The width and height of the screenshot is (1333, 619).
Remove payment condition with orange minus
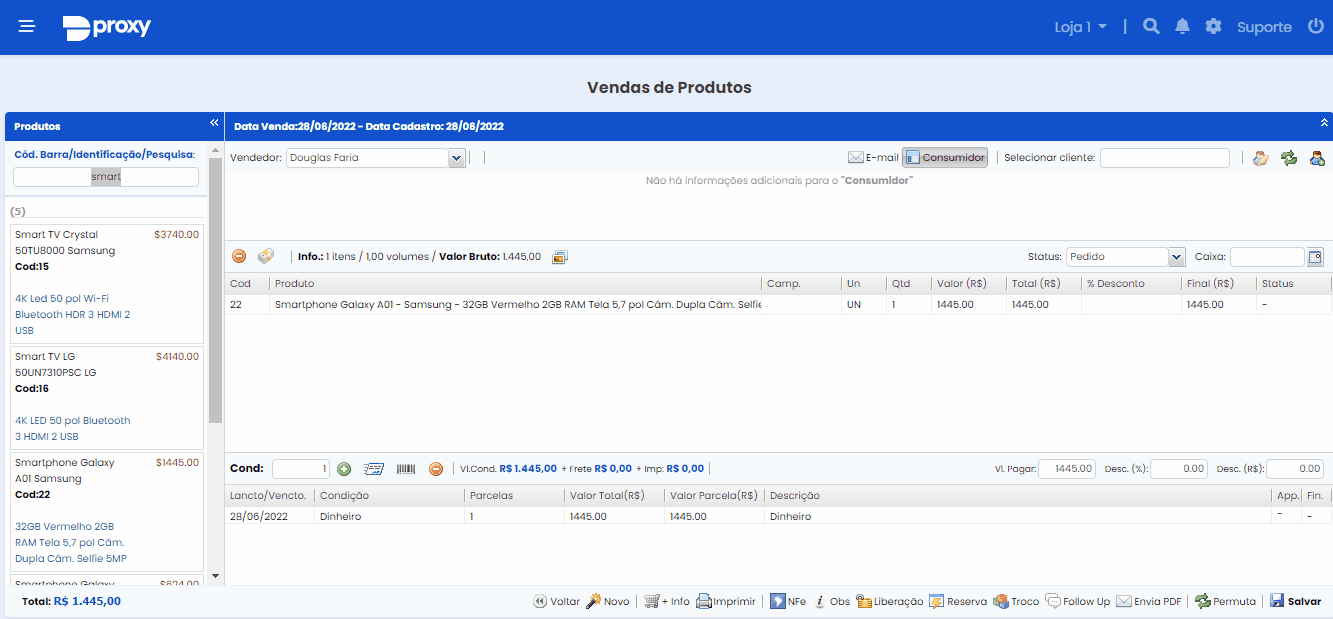tap(435, 468)
